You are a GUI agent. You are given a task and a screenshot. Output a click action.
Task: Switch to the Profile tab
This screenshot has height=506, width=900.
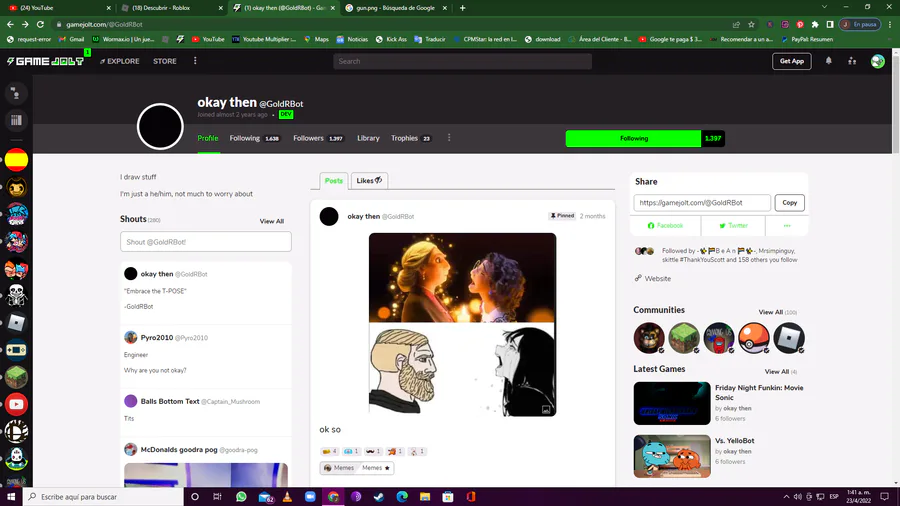pos(208,138)
